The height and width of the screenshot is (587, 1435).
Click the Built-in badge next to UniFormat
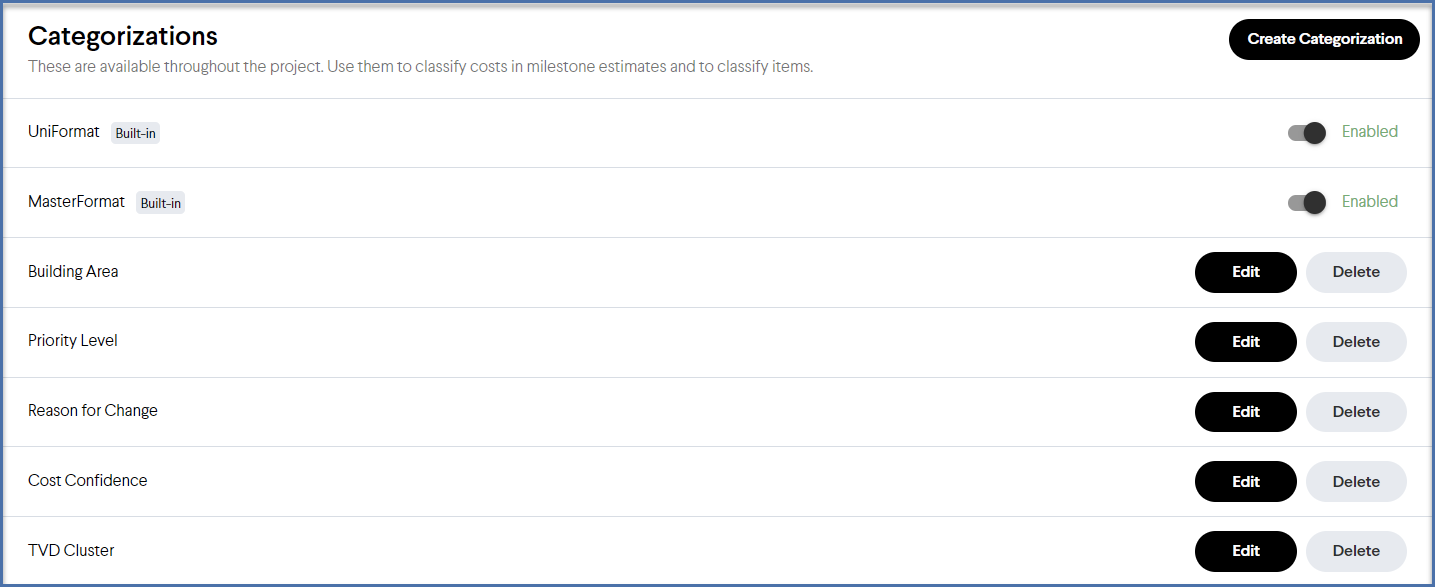pos(135,132)
